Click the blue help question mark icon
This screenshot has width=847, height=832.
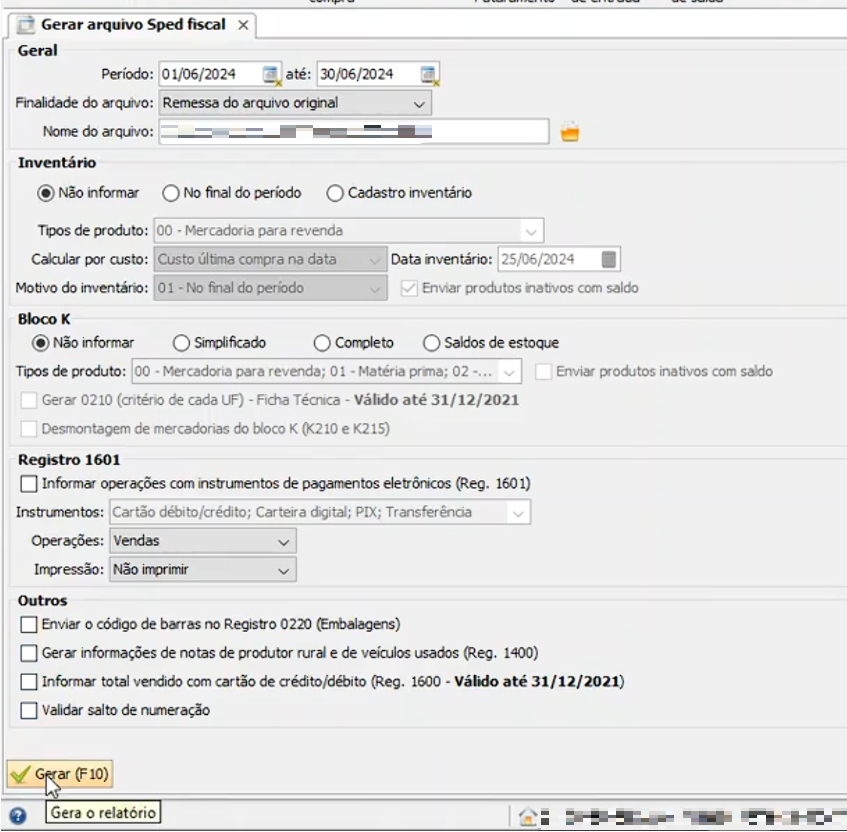coord(17,814)
